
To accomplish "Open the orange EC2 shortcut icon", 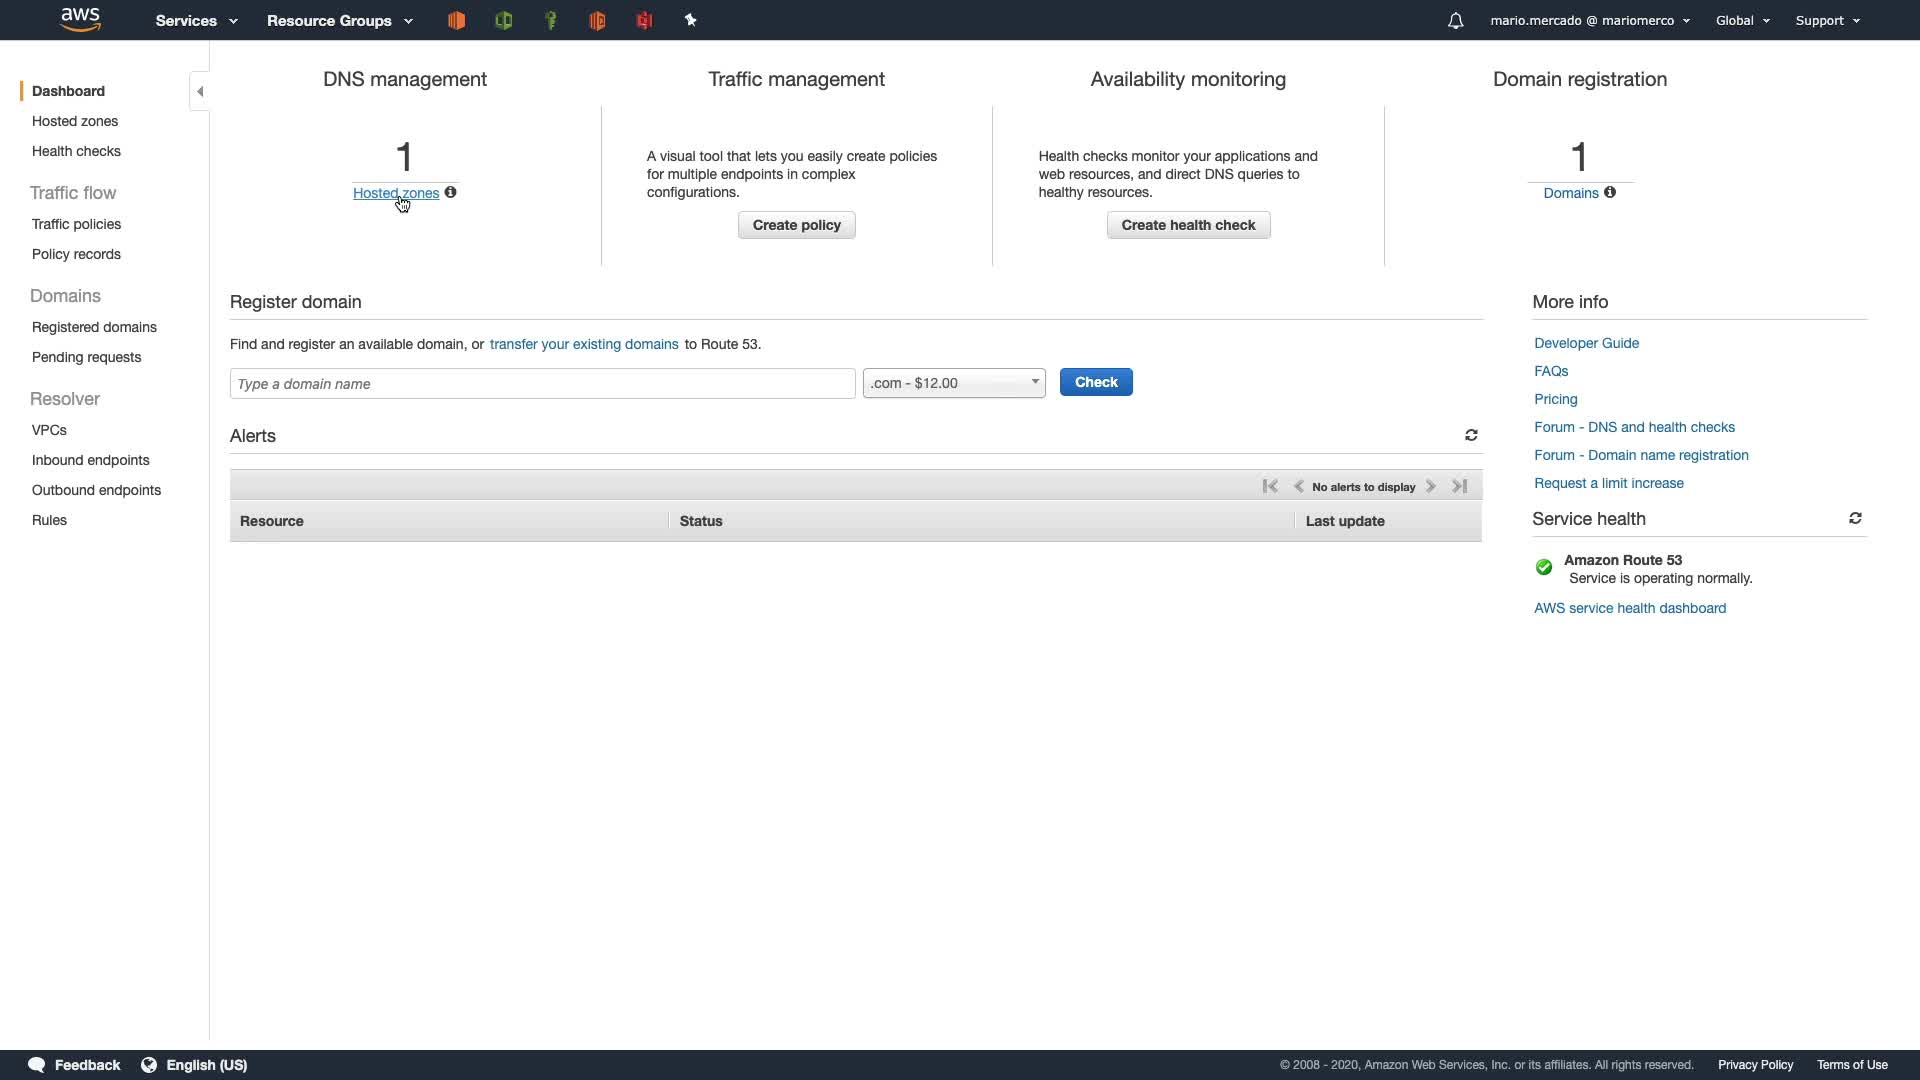I will click(x=456, y=20).
